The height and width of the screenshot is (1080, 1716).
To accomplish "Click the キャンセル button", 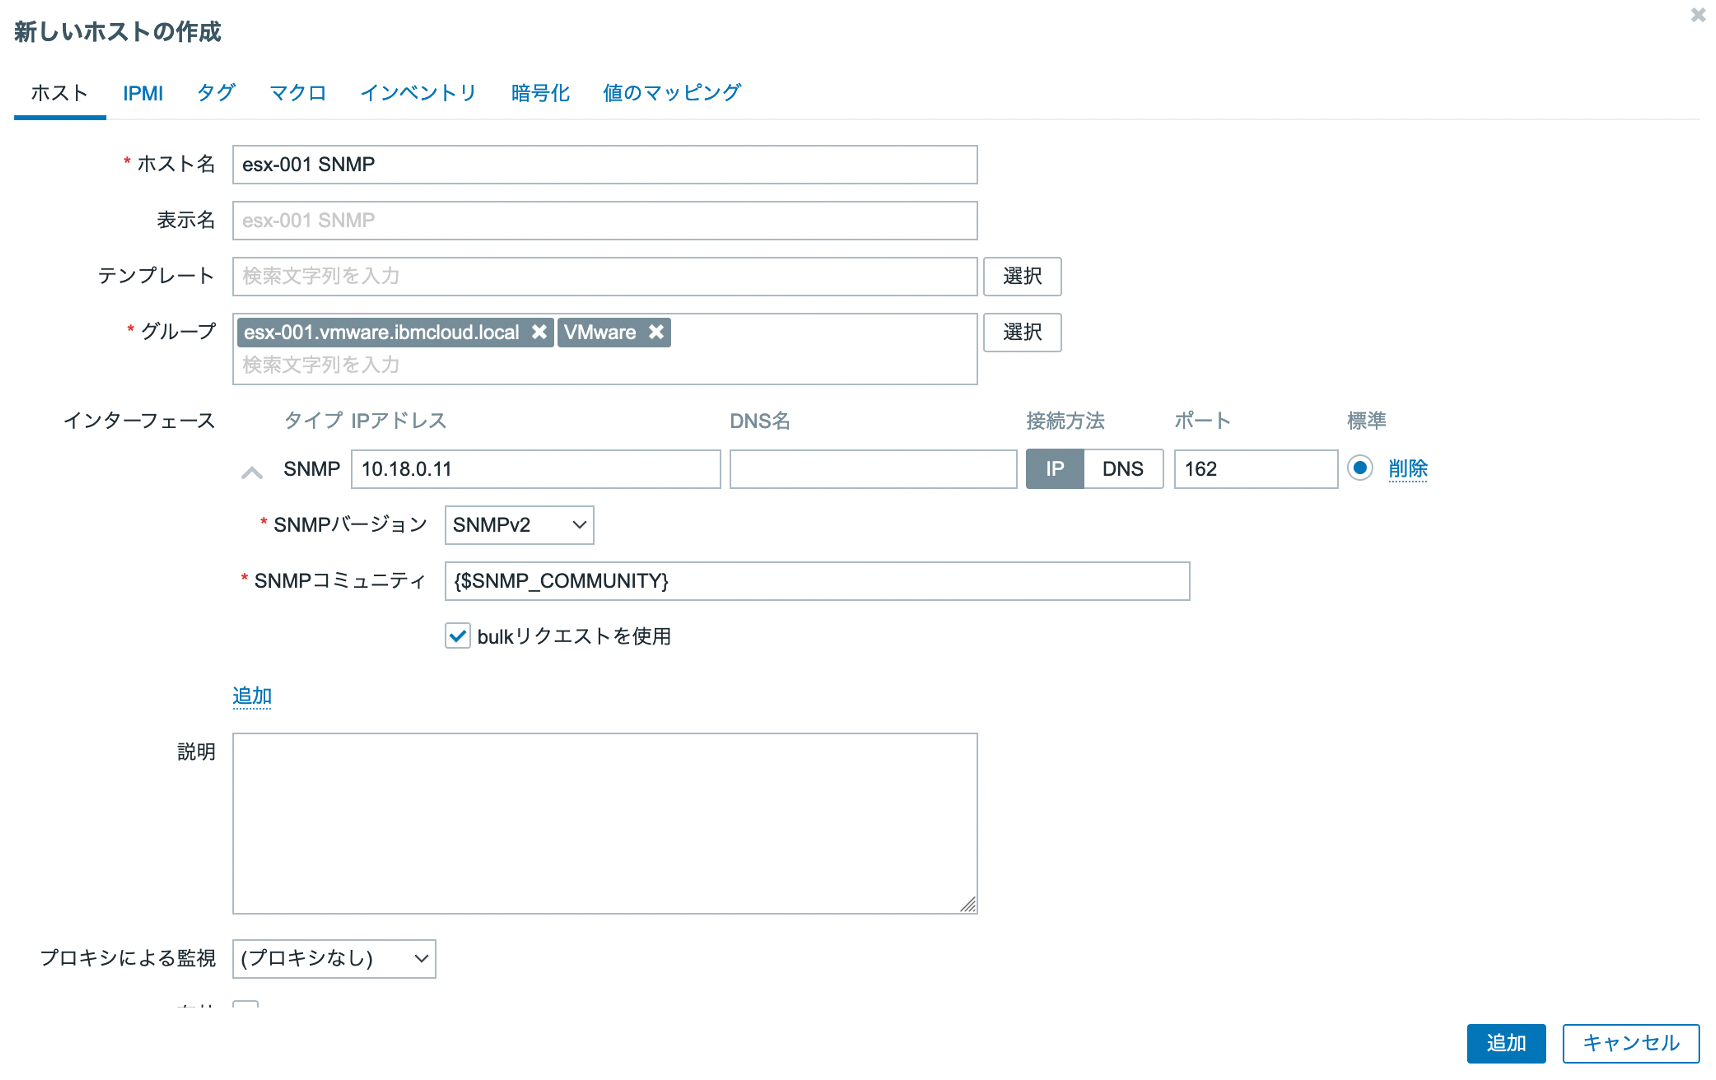I will pos(1631,1043).
